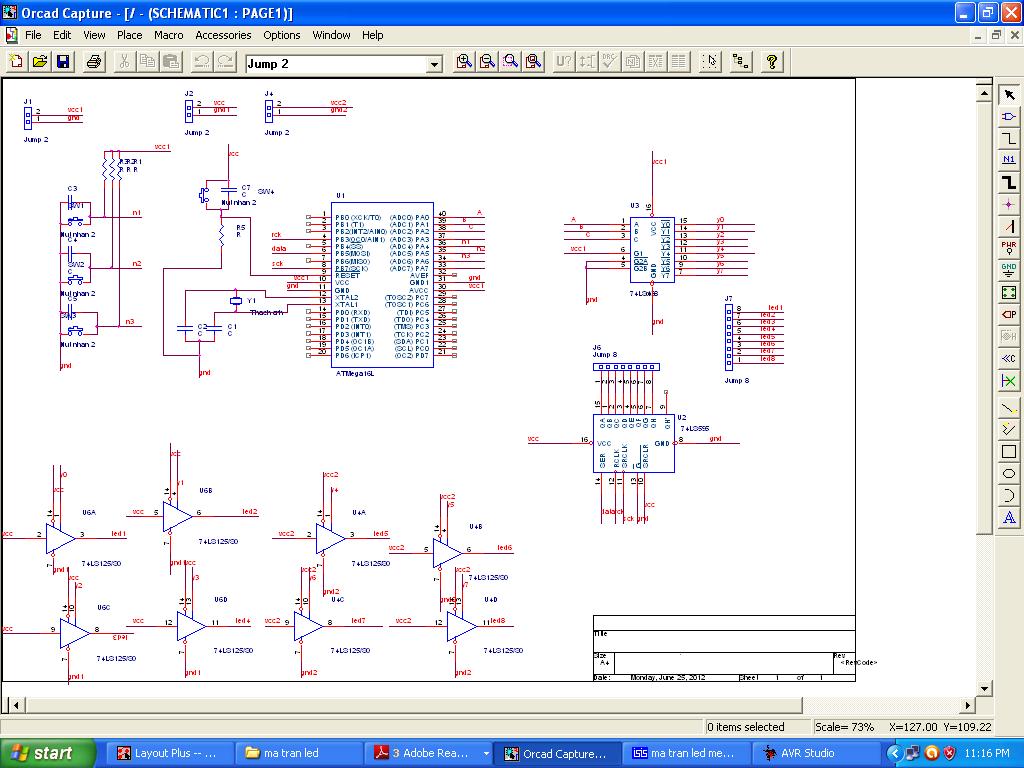Open the Options menu
The width and height of the screenshot is (1024, 768).
[x=281, y=35]
